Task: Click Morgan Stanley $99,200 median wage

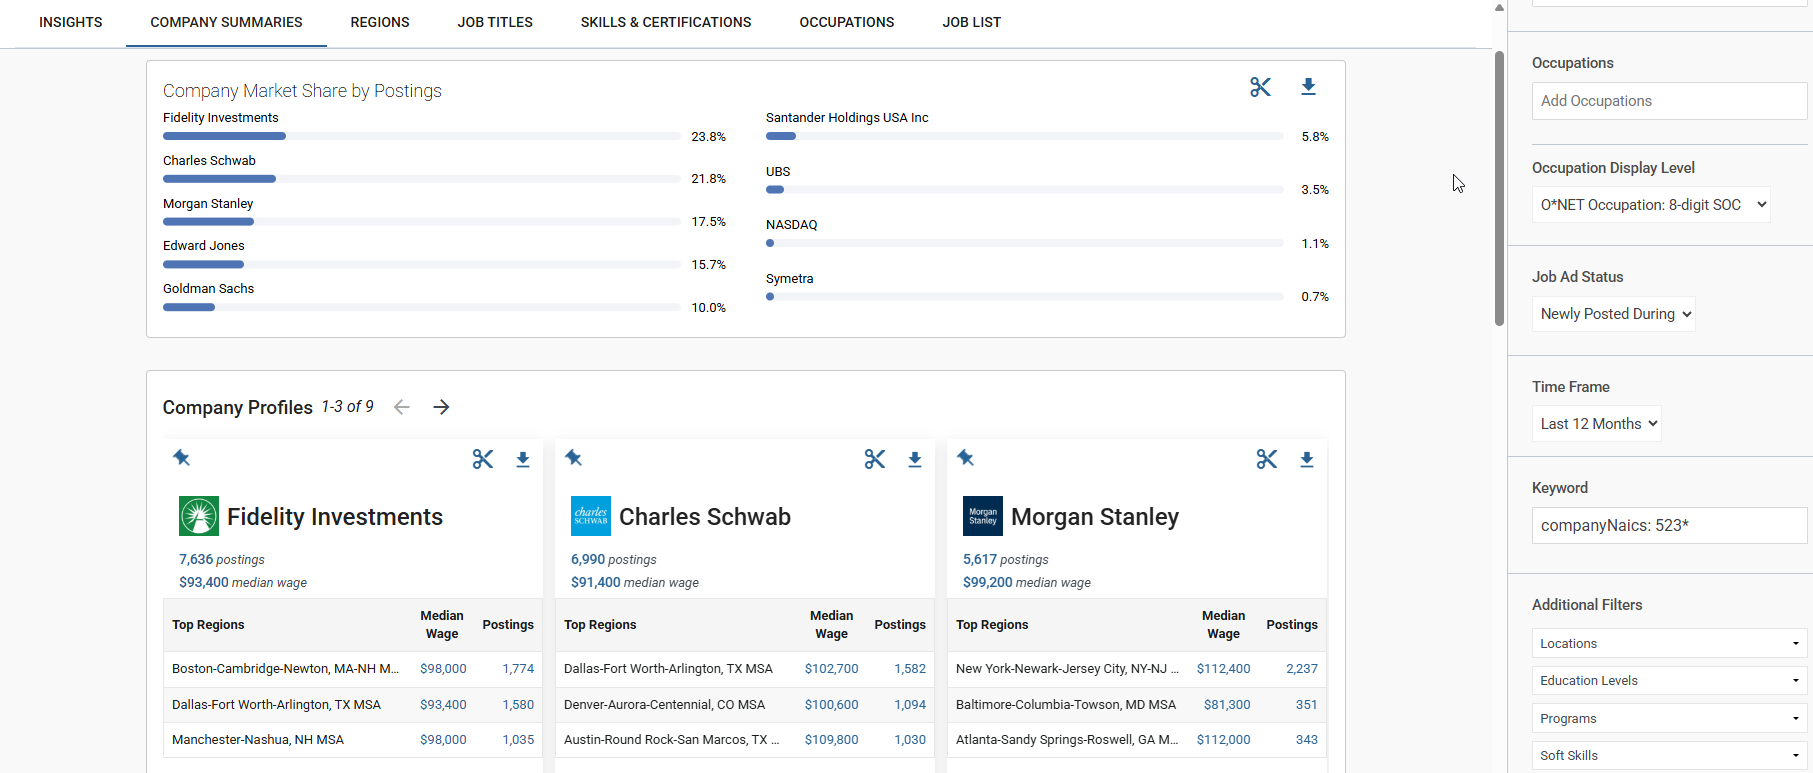Action: [1027, 583]
